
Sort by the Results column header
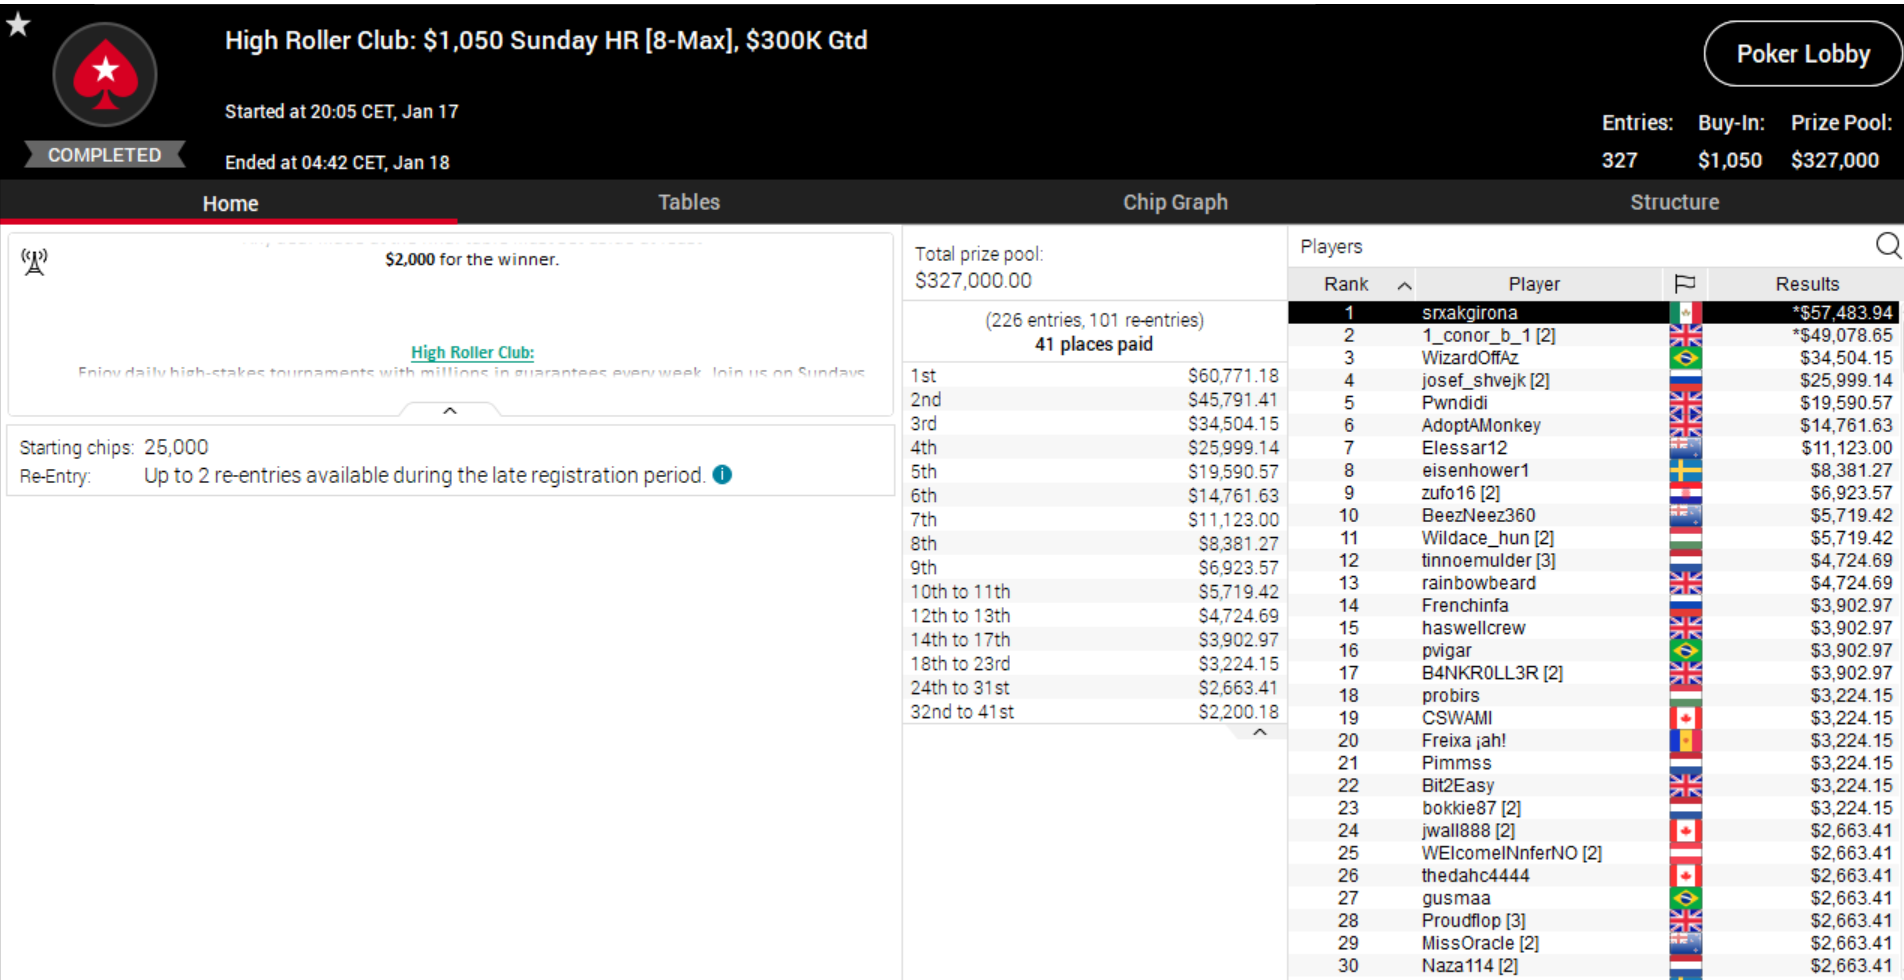(1806, 284)
